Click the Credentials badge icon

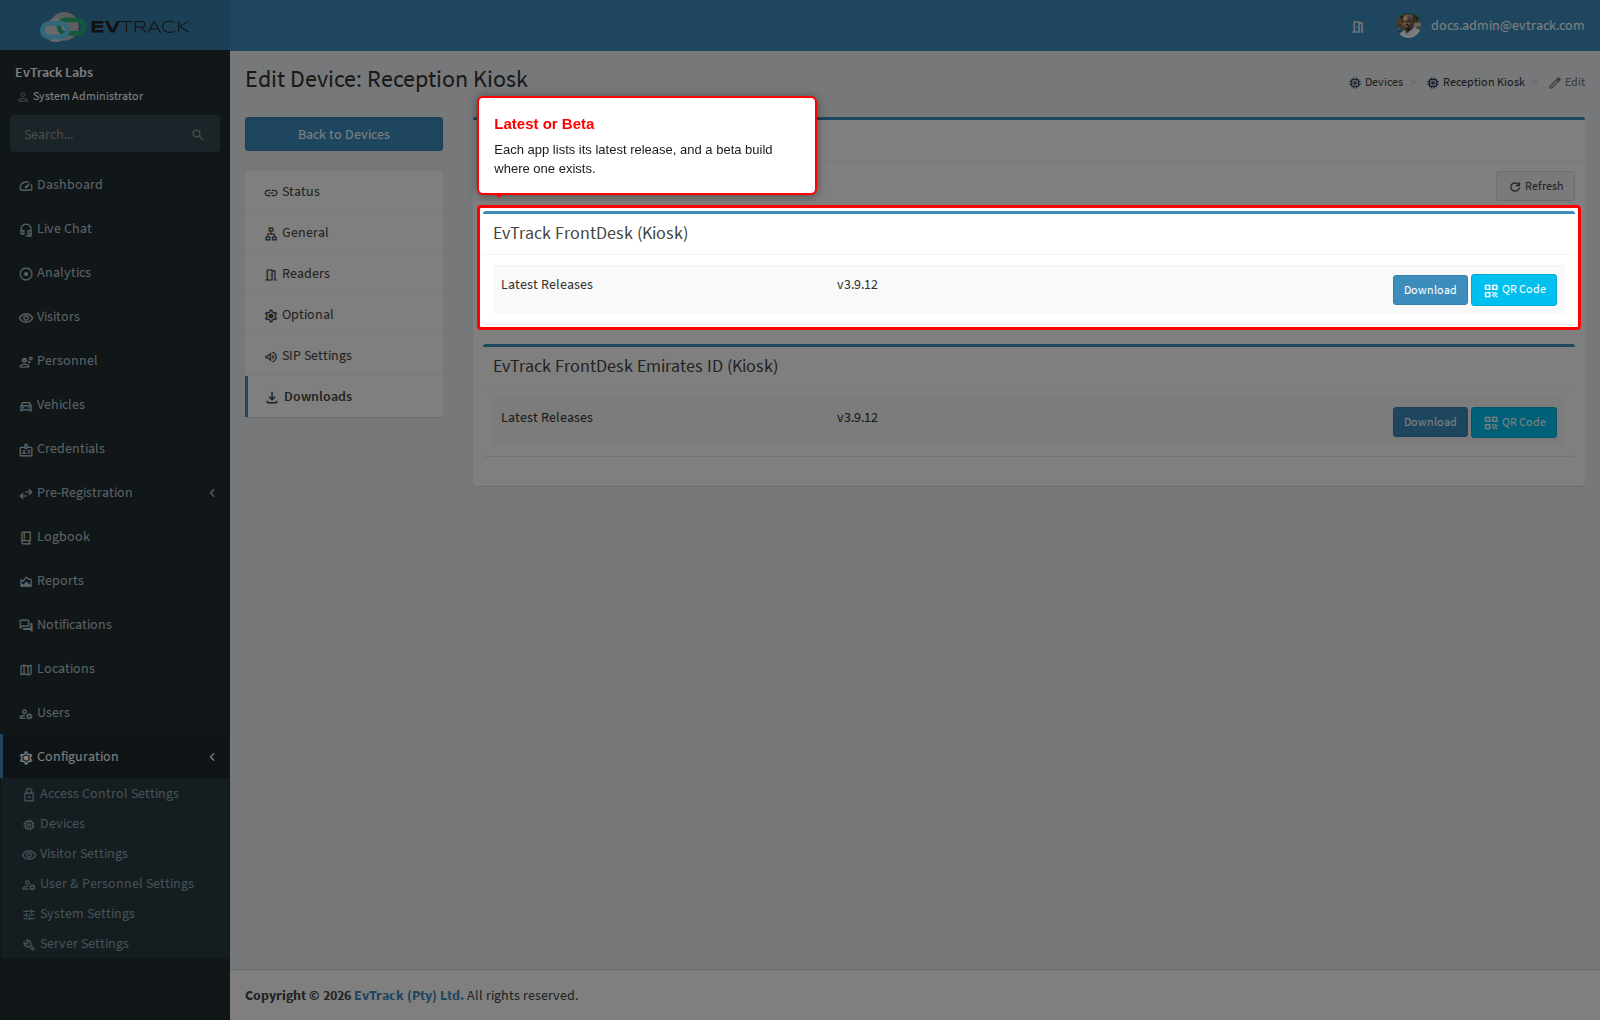26,450
